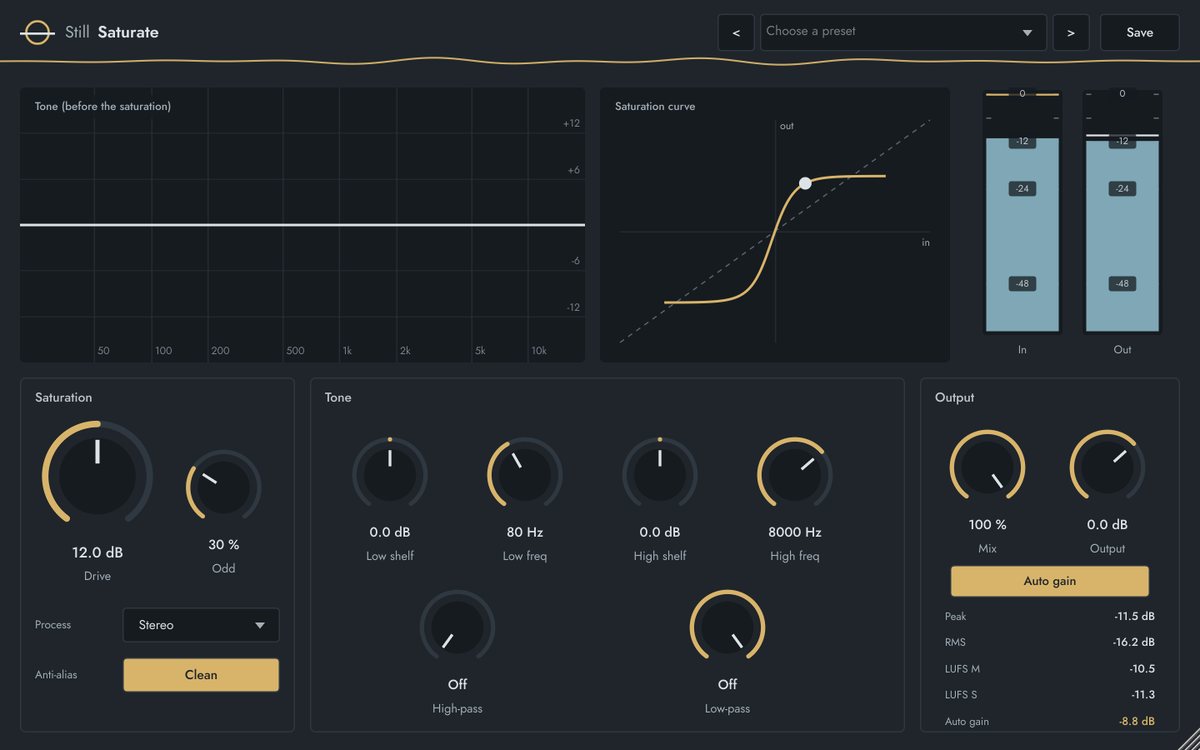Click the +12 gain label in graph

click(x=571, y=124)
